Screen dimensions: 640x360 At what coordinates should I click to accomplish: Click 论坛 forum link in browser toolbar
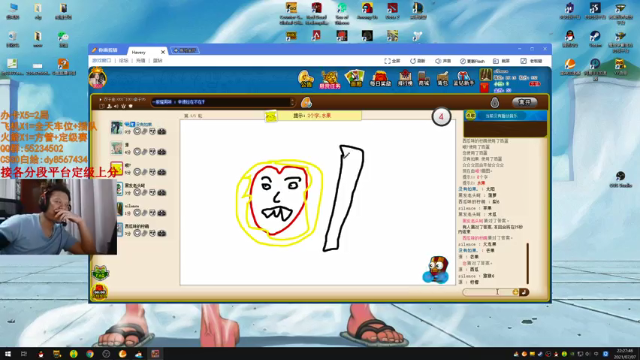(124, 60)
